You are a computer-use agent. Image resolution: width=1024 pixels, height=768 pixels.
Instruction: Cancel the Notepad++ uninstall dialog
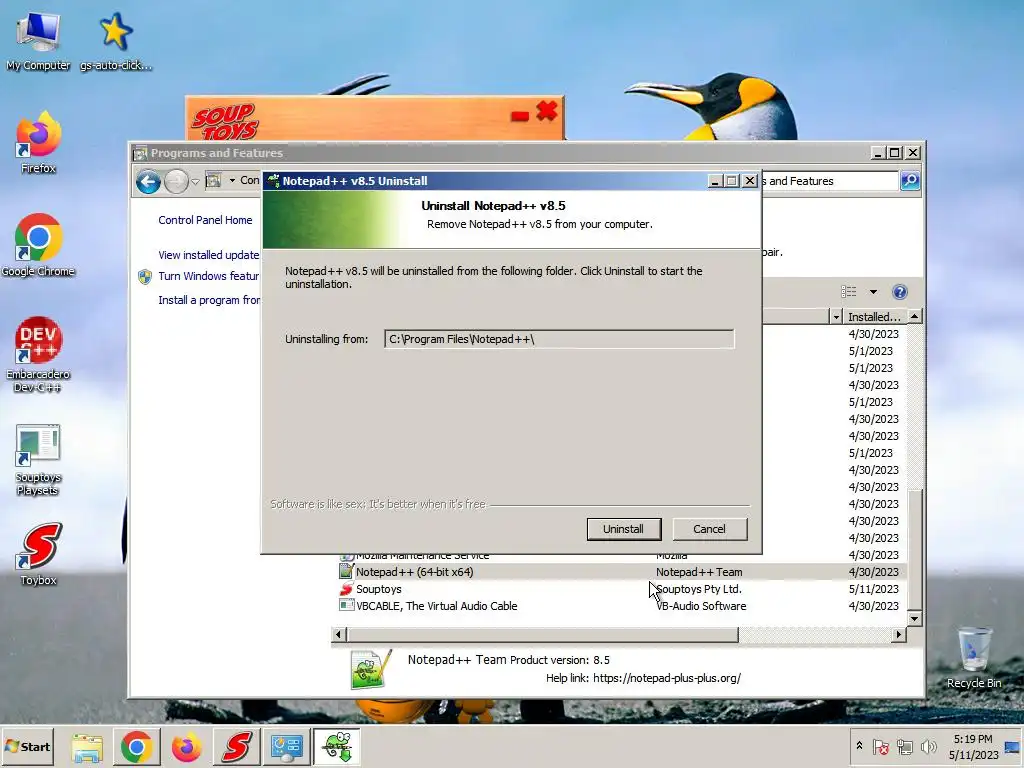[x=709, y=529]
